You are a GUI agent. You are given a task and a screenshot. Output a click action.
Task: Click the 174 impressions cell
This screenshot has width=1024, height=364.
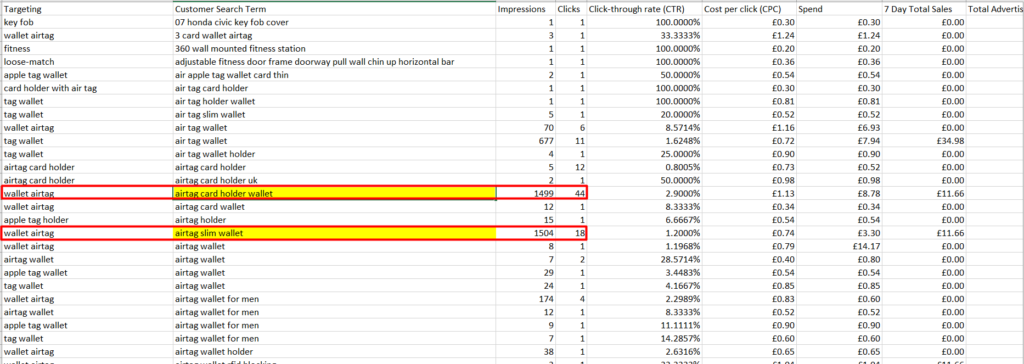coord(525,299)
